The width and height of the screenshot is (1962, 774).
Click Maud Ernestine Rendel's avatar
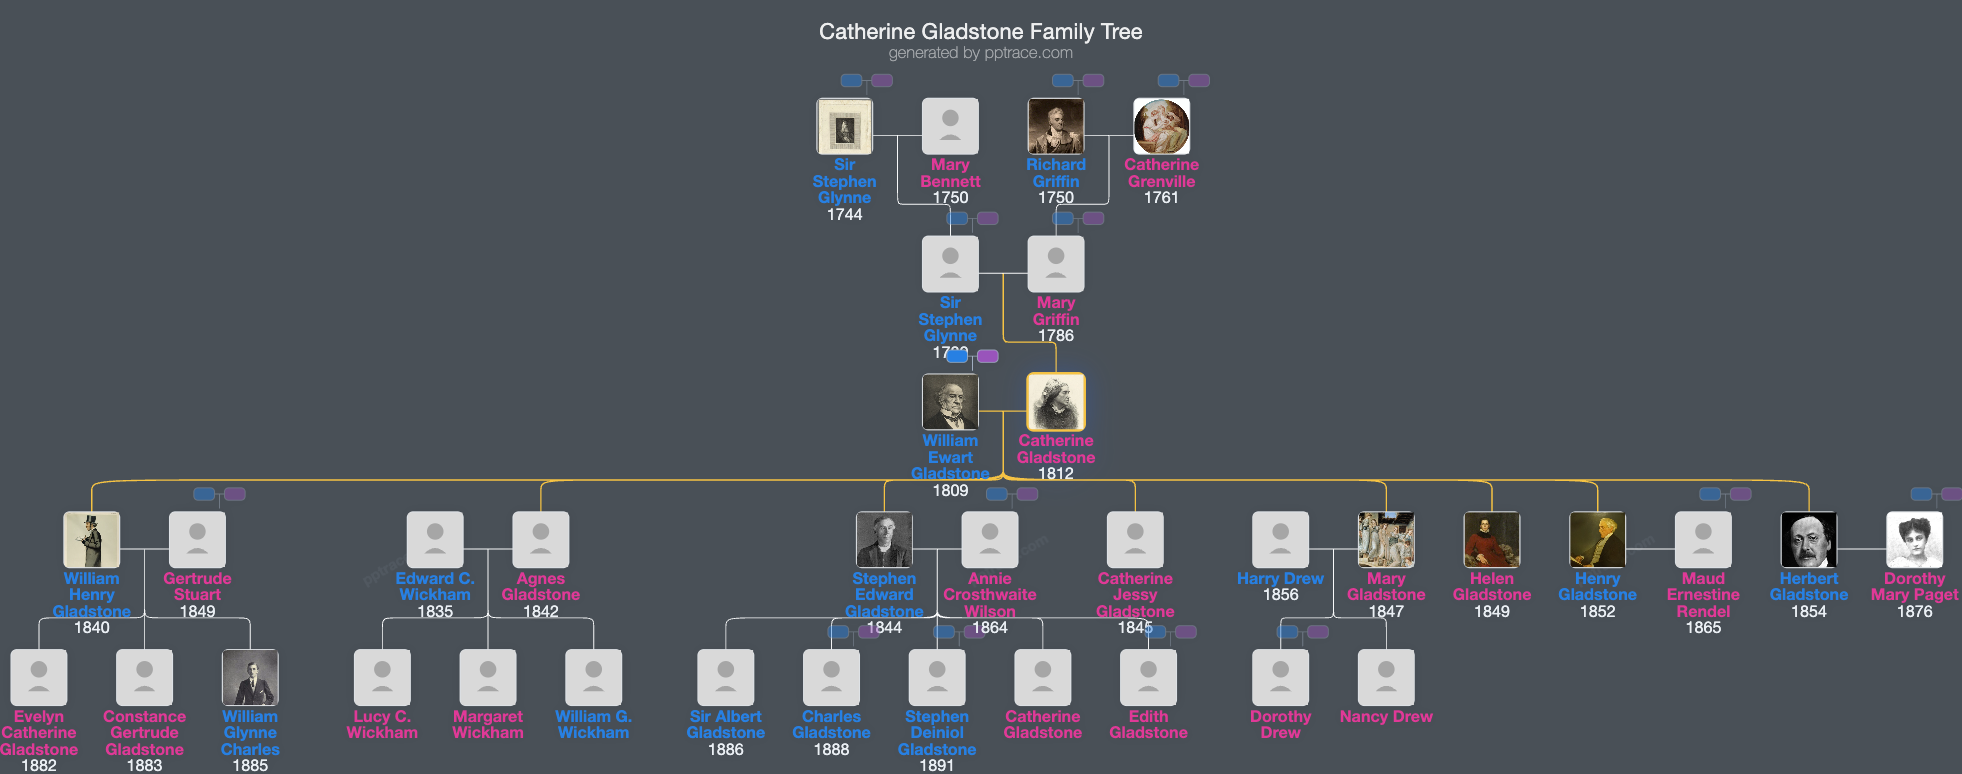click(x=1703, y=540)
